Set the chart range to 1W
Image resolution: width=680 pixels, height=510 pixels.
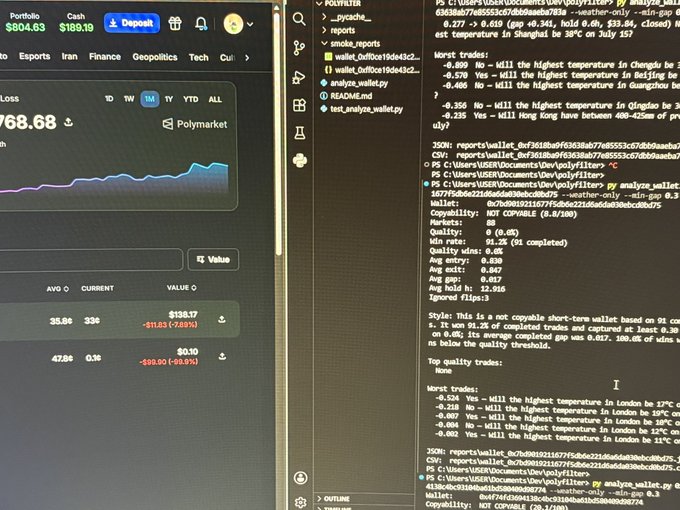129,99
